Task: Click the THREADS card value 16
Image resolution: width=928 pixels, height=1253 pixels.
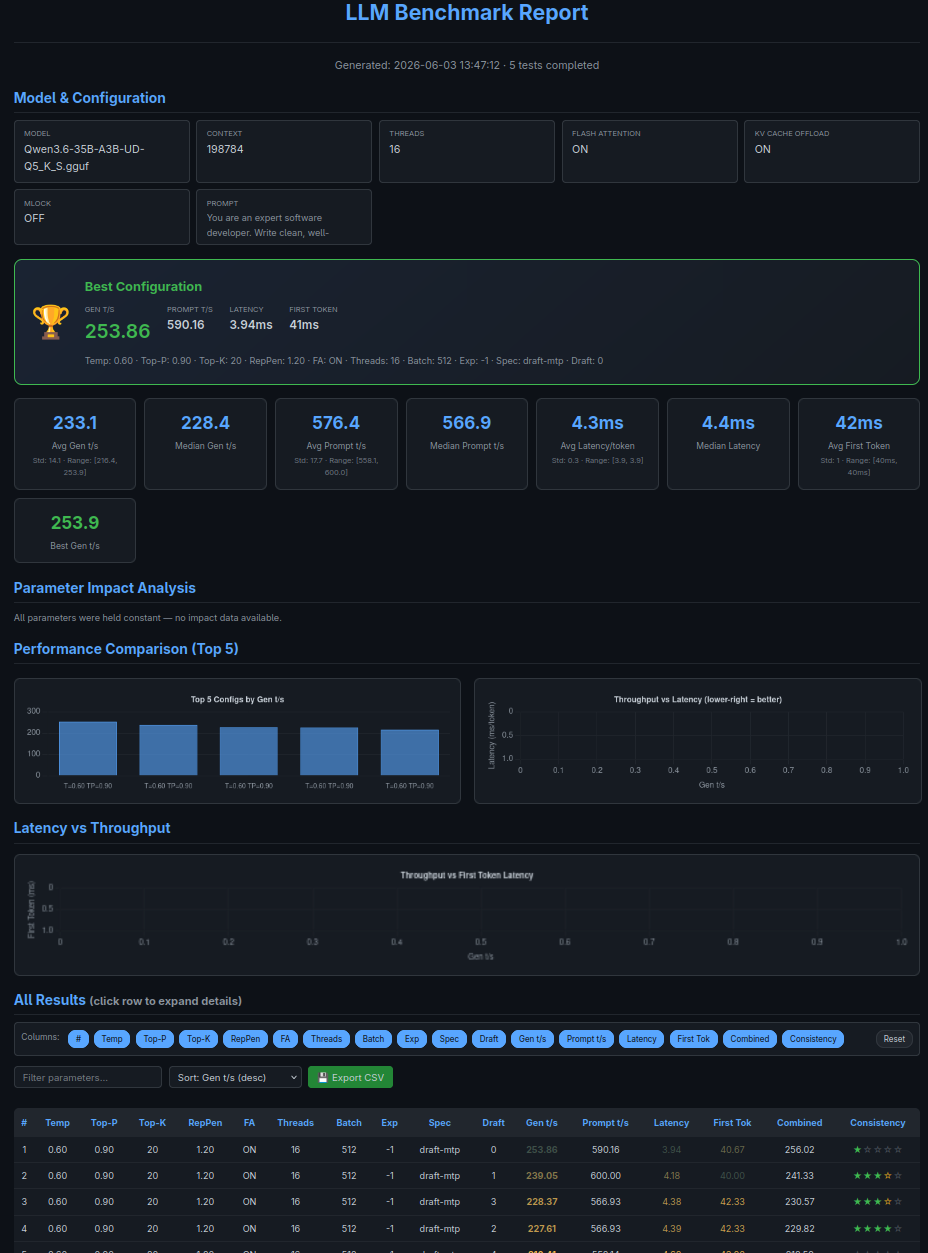Action: tap(395, 149)
